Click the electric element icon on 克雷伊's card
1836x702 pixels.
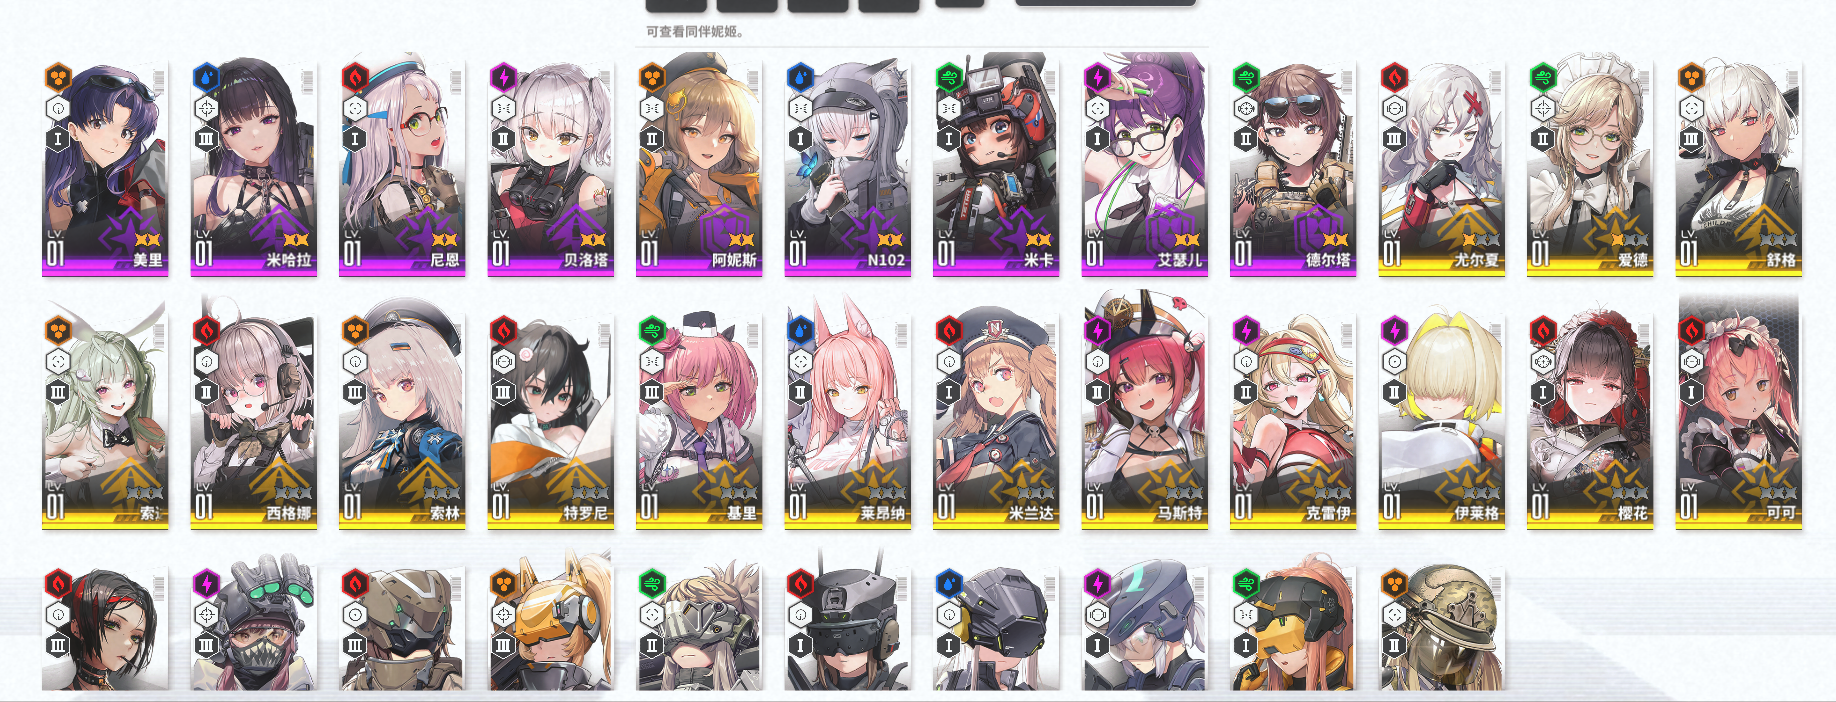pos(1246,330)
